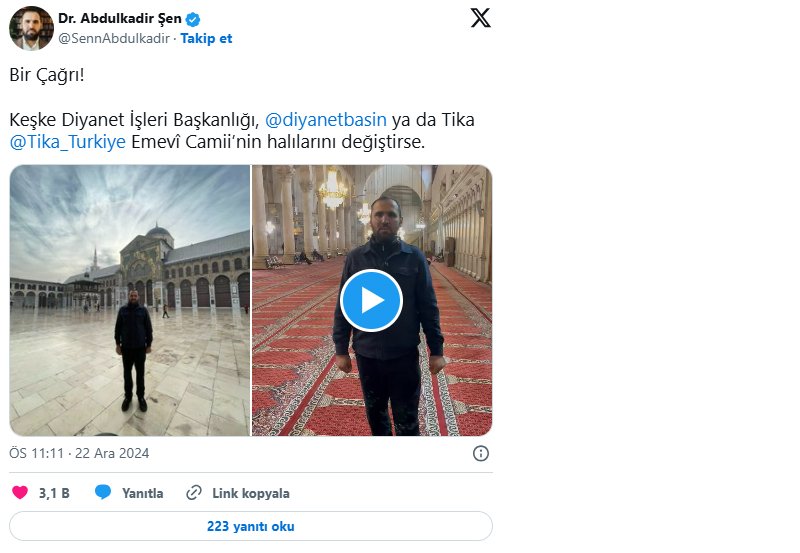Open the mosque courtyard photo
Viewport: 800px width, 553px height.
(130, 300)
